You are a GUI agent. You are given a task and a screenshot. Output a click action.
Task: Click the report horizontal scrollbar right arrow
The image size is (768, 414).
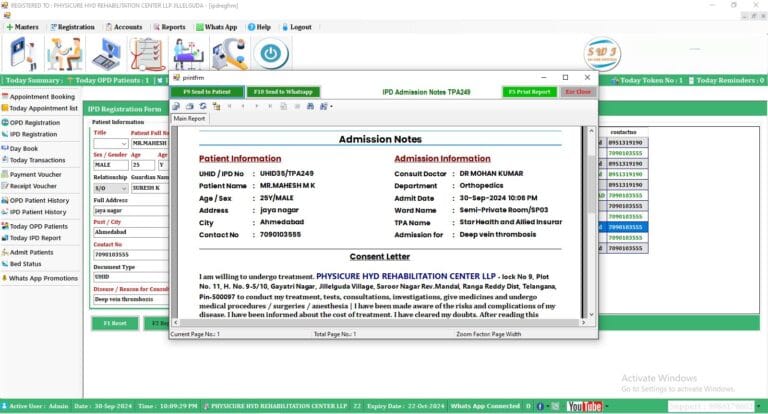583,323
